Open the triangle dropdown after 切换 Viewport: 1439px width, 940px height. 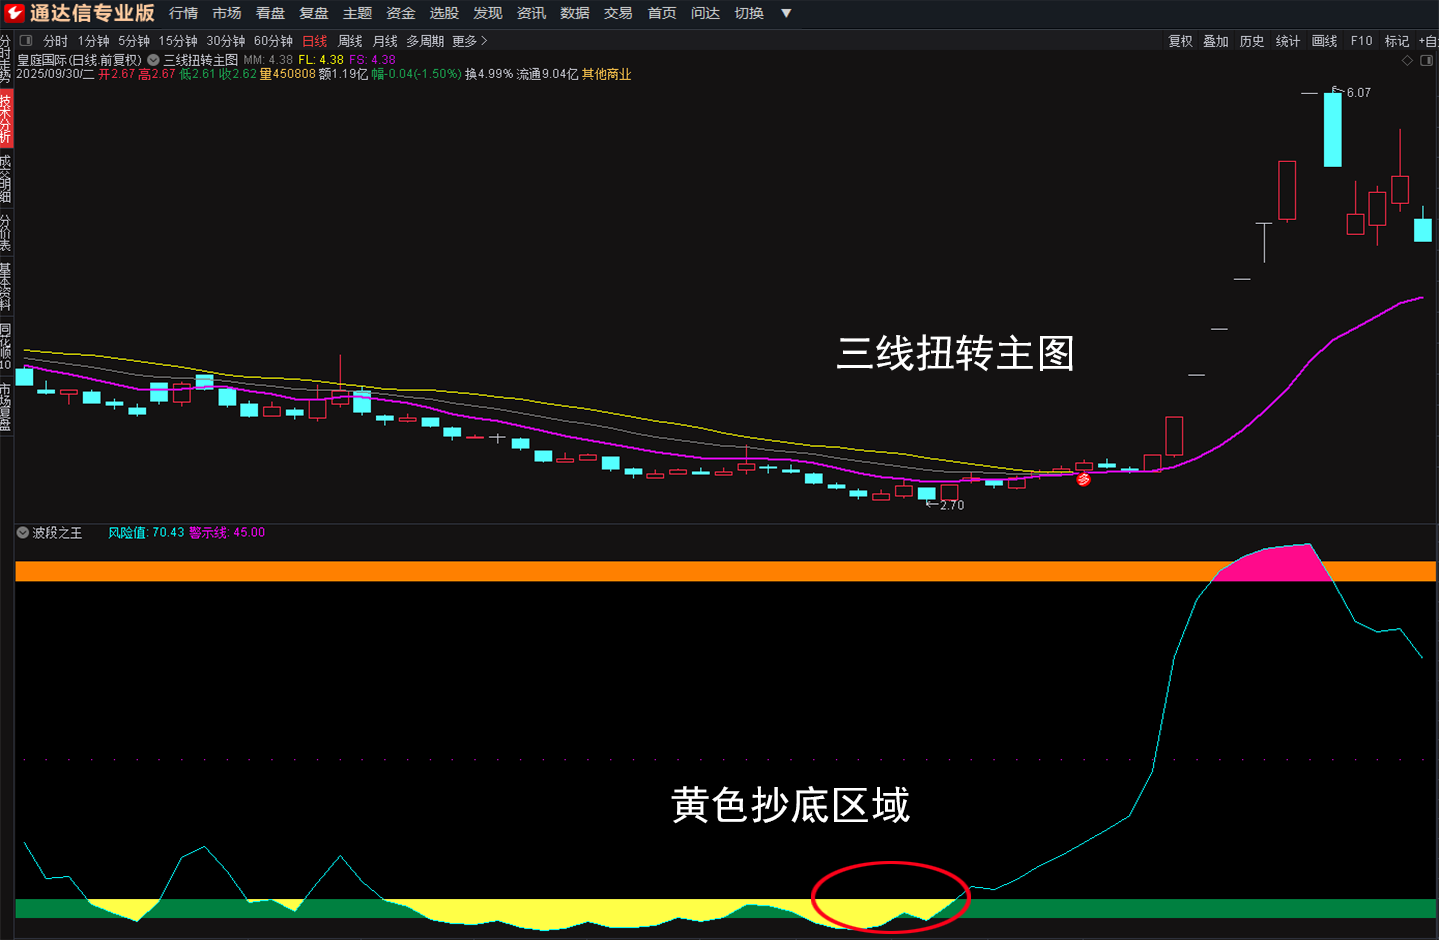pos(786,13)
